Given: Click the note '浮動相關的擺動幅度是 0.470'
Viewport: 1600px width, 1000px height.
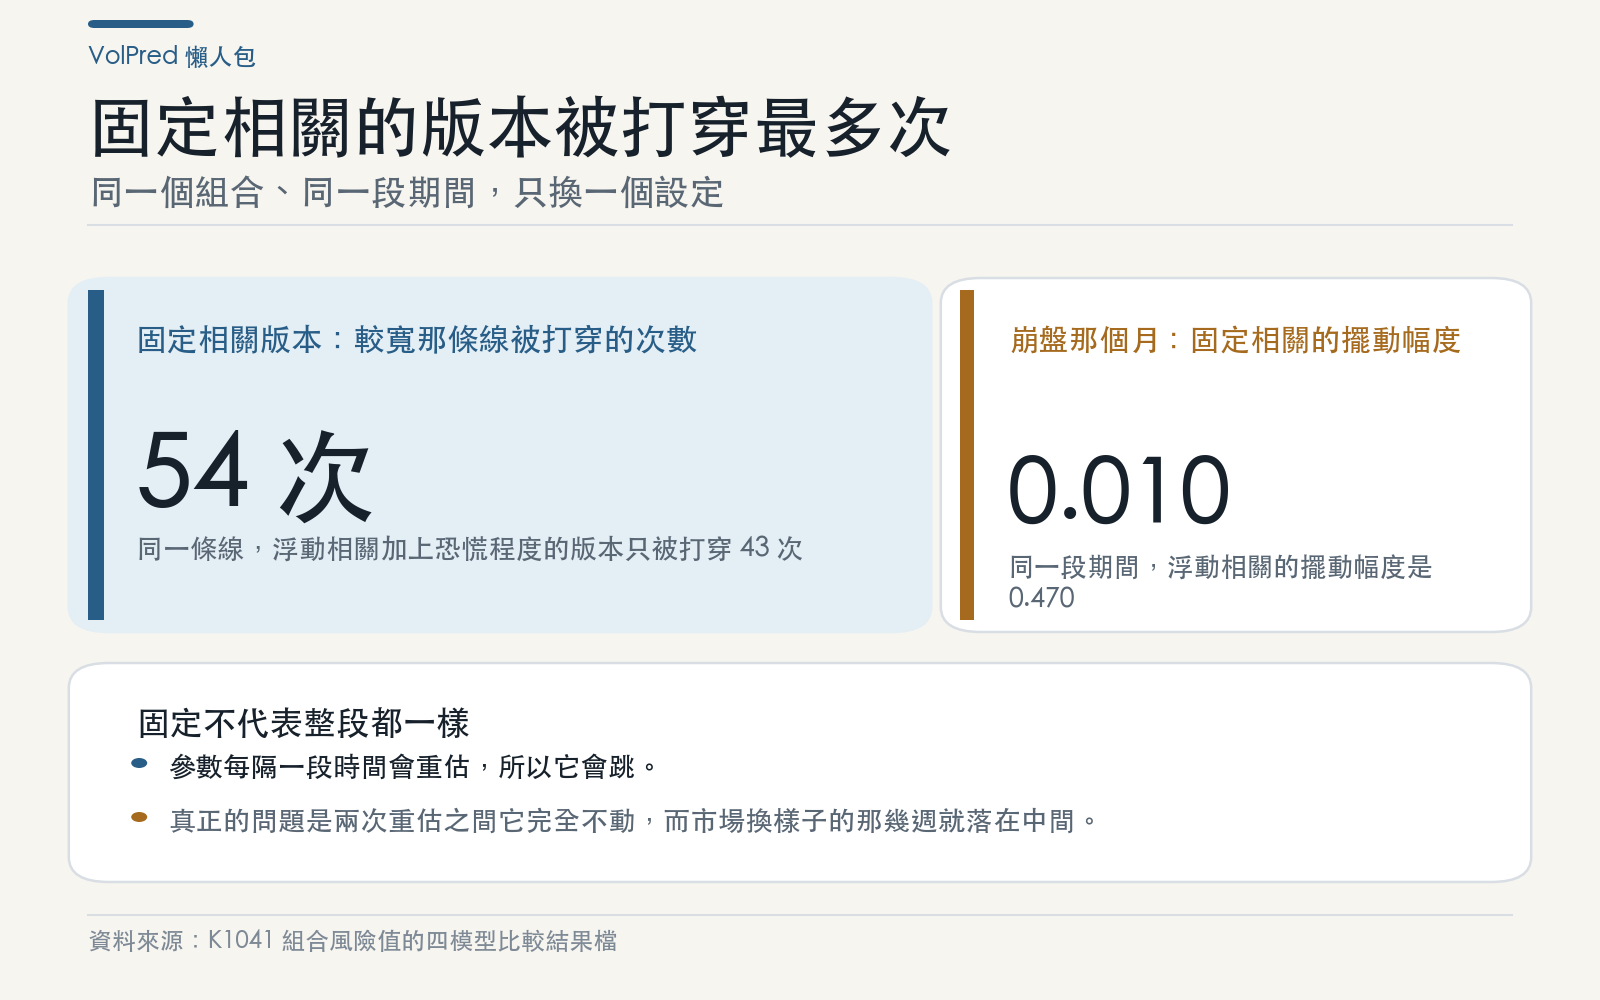Looking at the screenshot, I should tap(1220, 582).
